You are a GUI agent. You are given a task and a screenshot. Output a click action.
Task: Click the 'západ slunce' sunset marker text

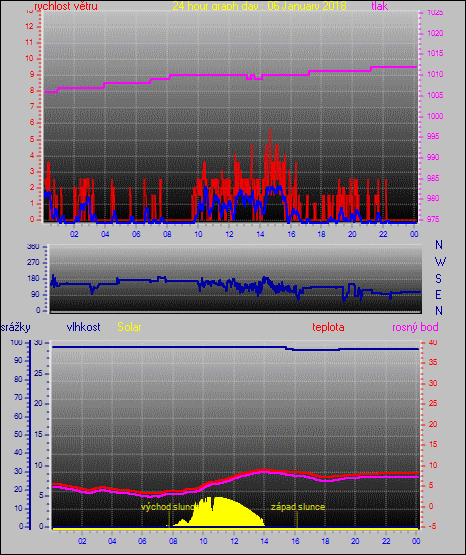tap(298, 507)
